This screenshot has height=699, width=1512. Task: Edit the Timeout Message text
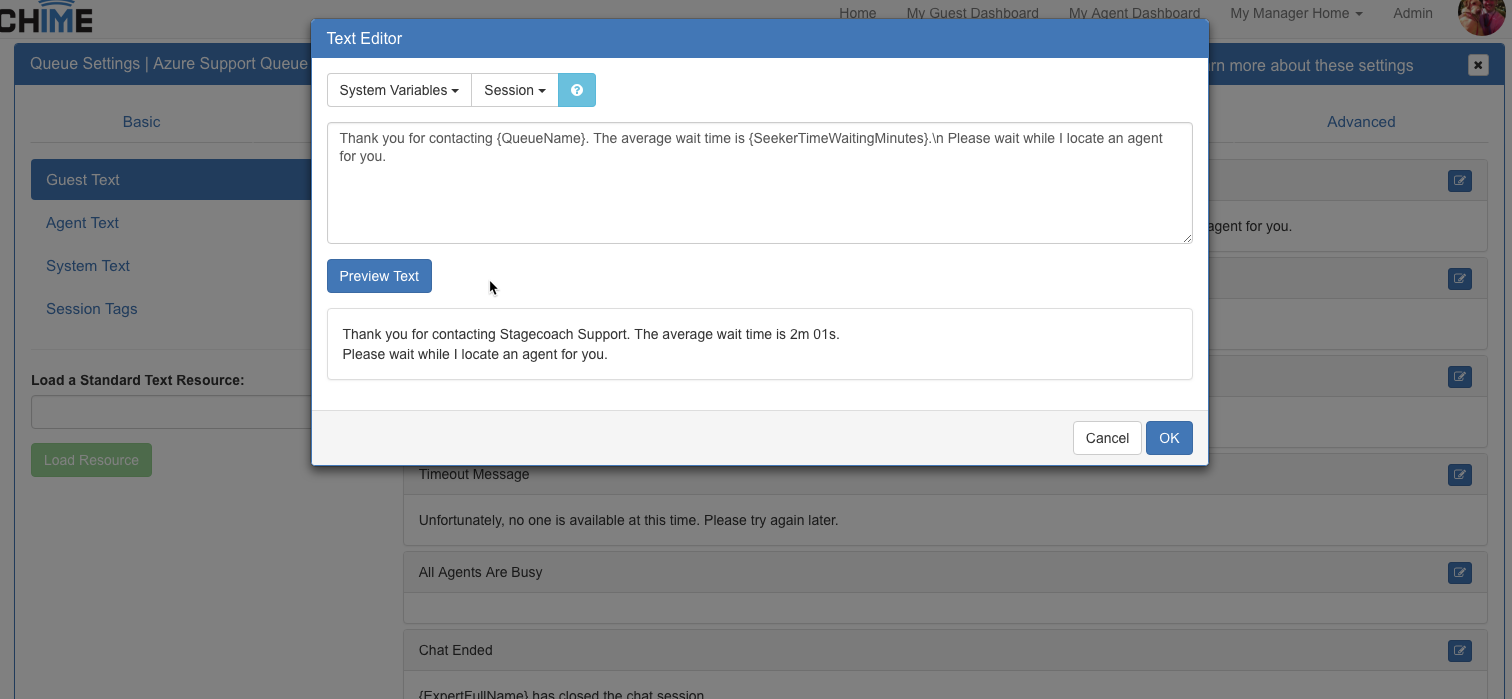1459,475
